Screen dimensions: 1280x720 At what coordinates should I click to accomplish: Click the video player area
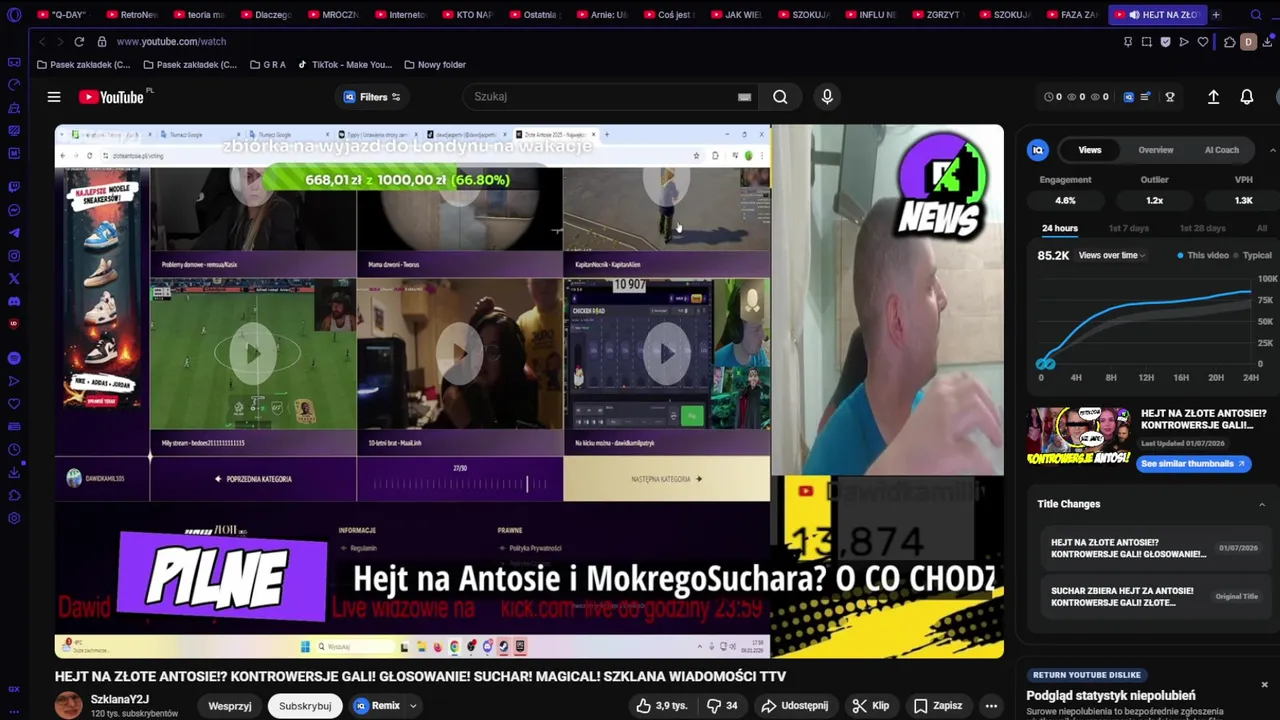pyautogui.click(x=529, y=391)
